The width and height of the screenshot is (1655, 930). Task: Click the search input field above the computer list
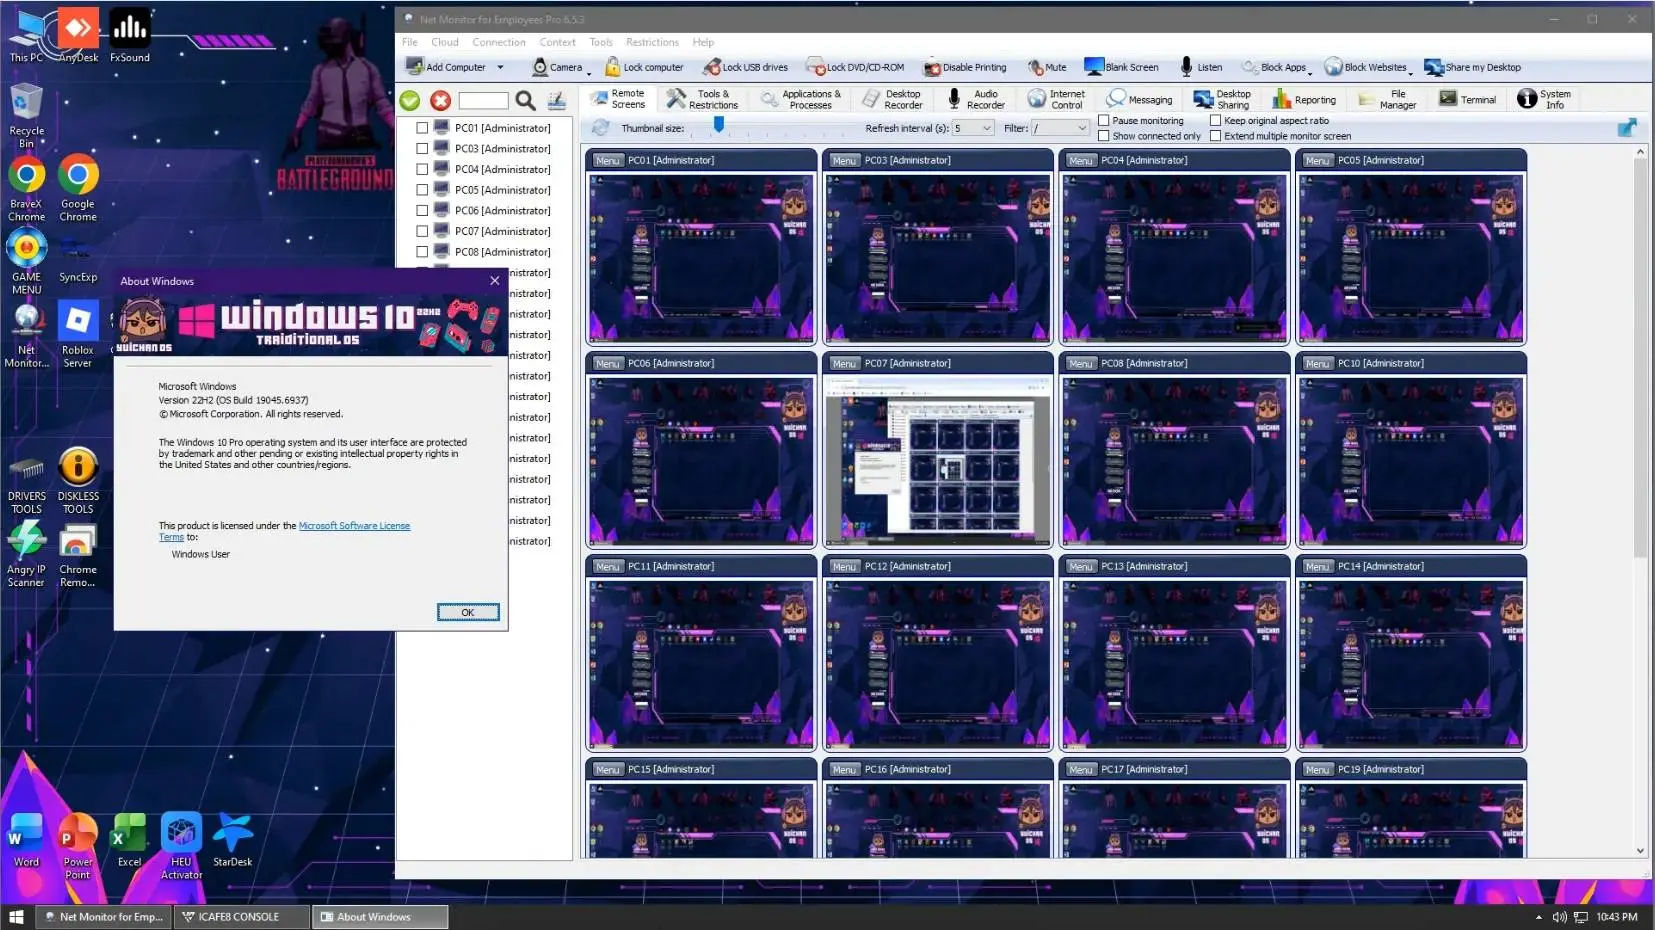click(483, 100)
